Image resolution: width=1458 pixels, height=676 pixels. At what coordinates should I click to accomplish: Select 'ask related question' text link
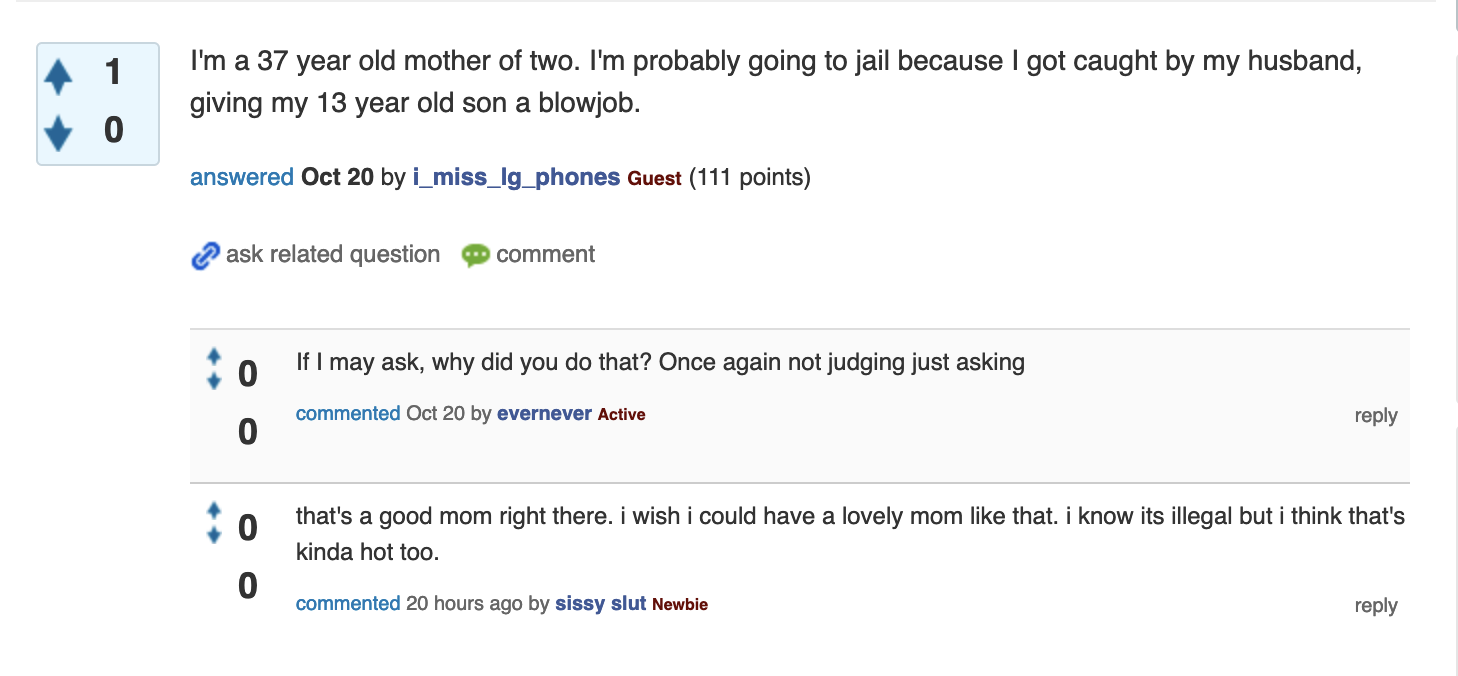click(332, 255)
